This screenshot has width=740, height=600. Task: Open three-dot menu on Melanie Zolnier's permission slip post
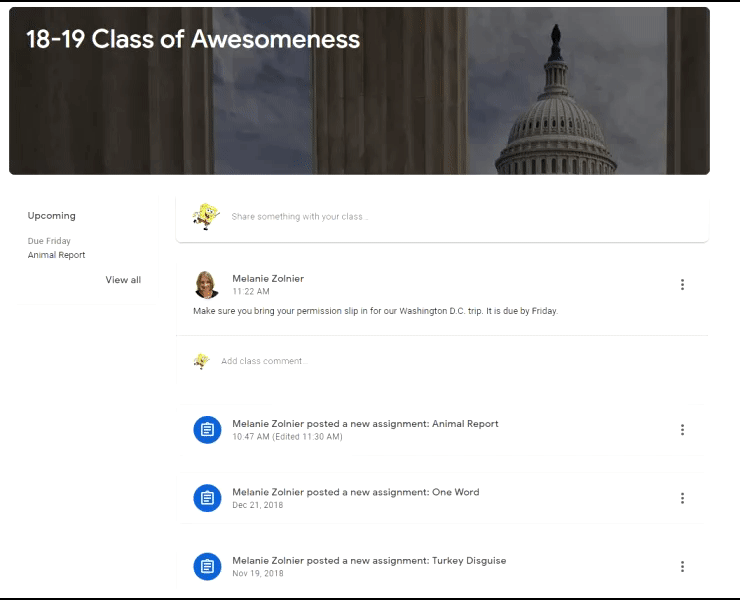pos(682,284)
